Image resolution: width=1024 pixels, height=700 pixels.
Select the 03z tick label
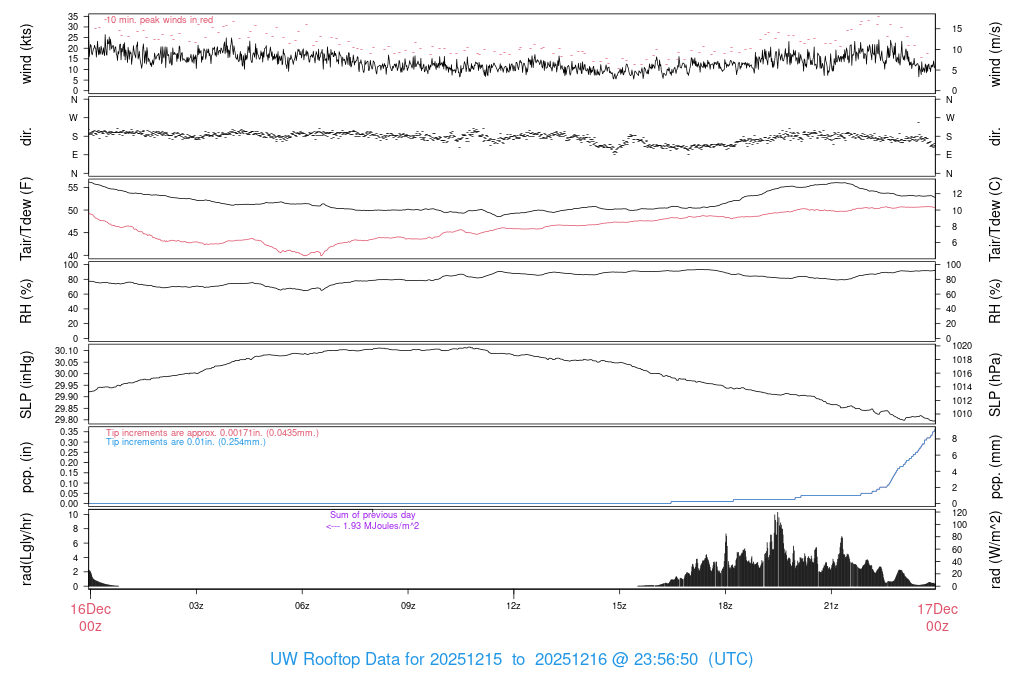click(x=196, y=606)
